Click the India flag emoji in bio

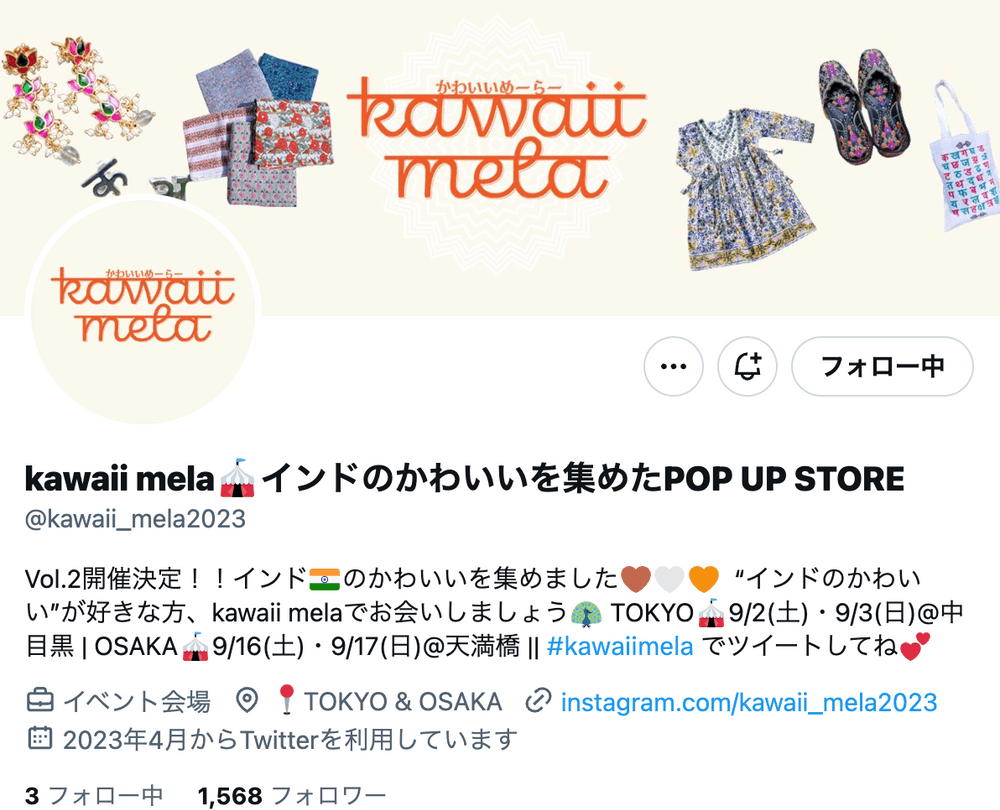click(325, 579)
